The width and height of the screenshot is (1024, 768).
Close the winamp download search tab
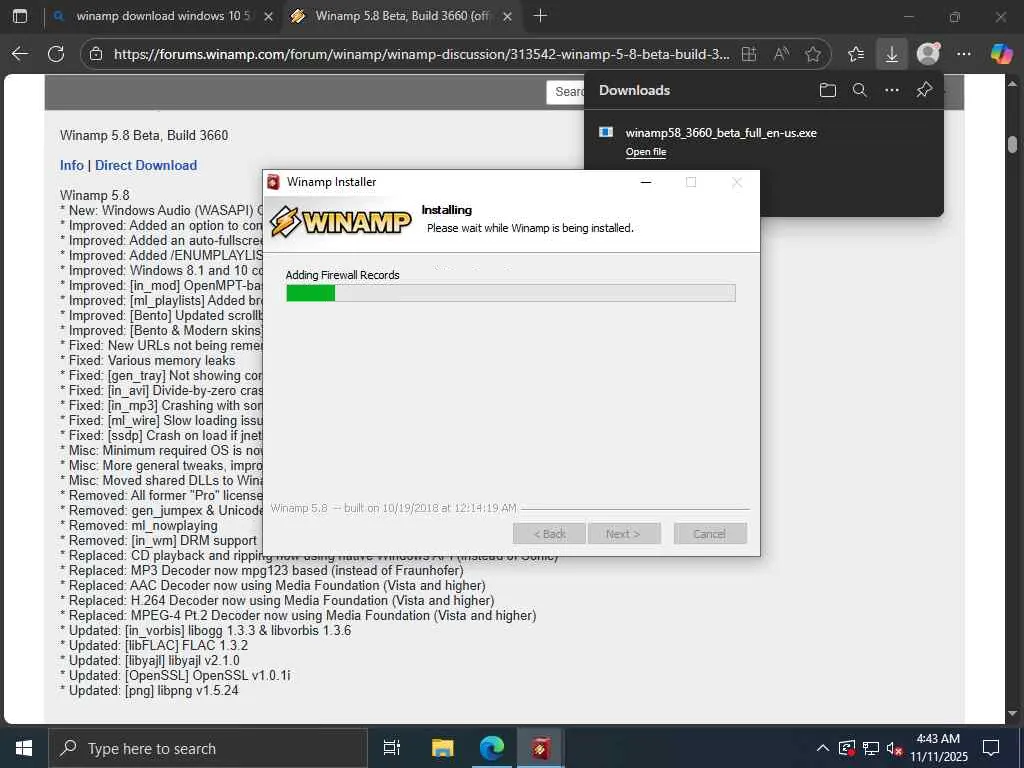268,16
